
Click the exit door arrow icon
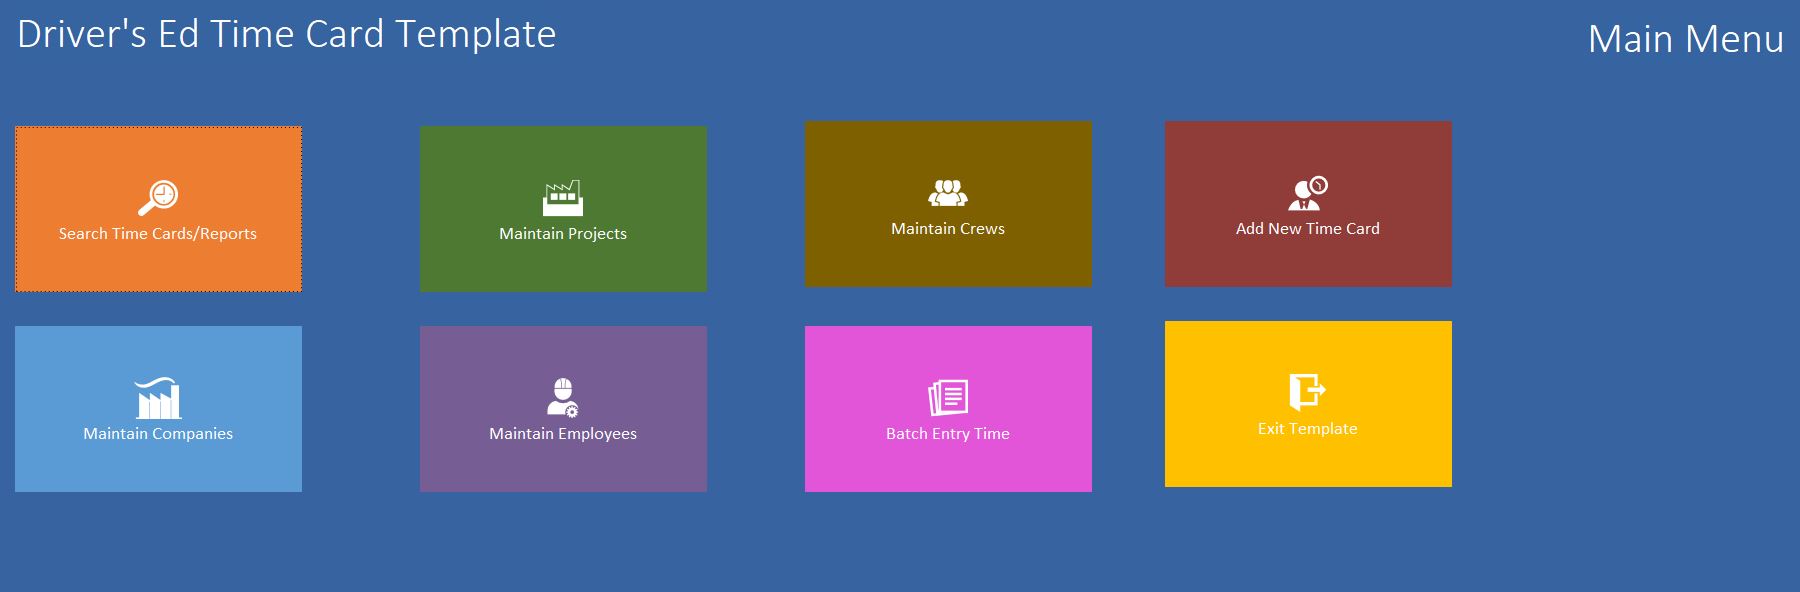pos(1307,391)
